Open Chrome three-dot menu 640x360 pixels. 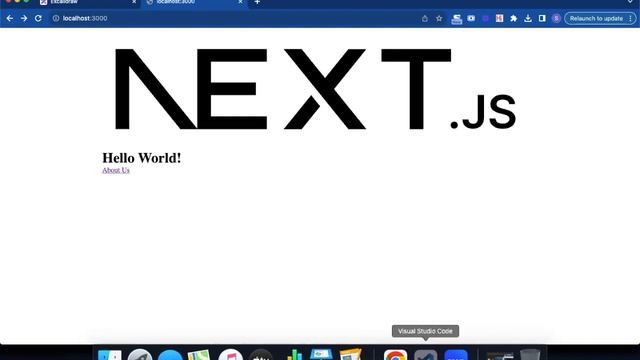click(x=631, y=18)
